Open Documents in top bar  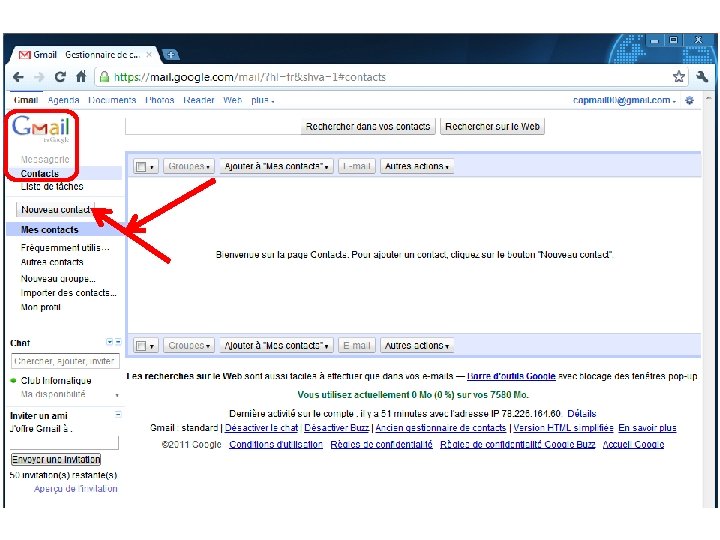[x=112, y=100]
